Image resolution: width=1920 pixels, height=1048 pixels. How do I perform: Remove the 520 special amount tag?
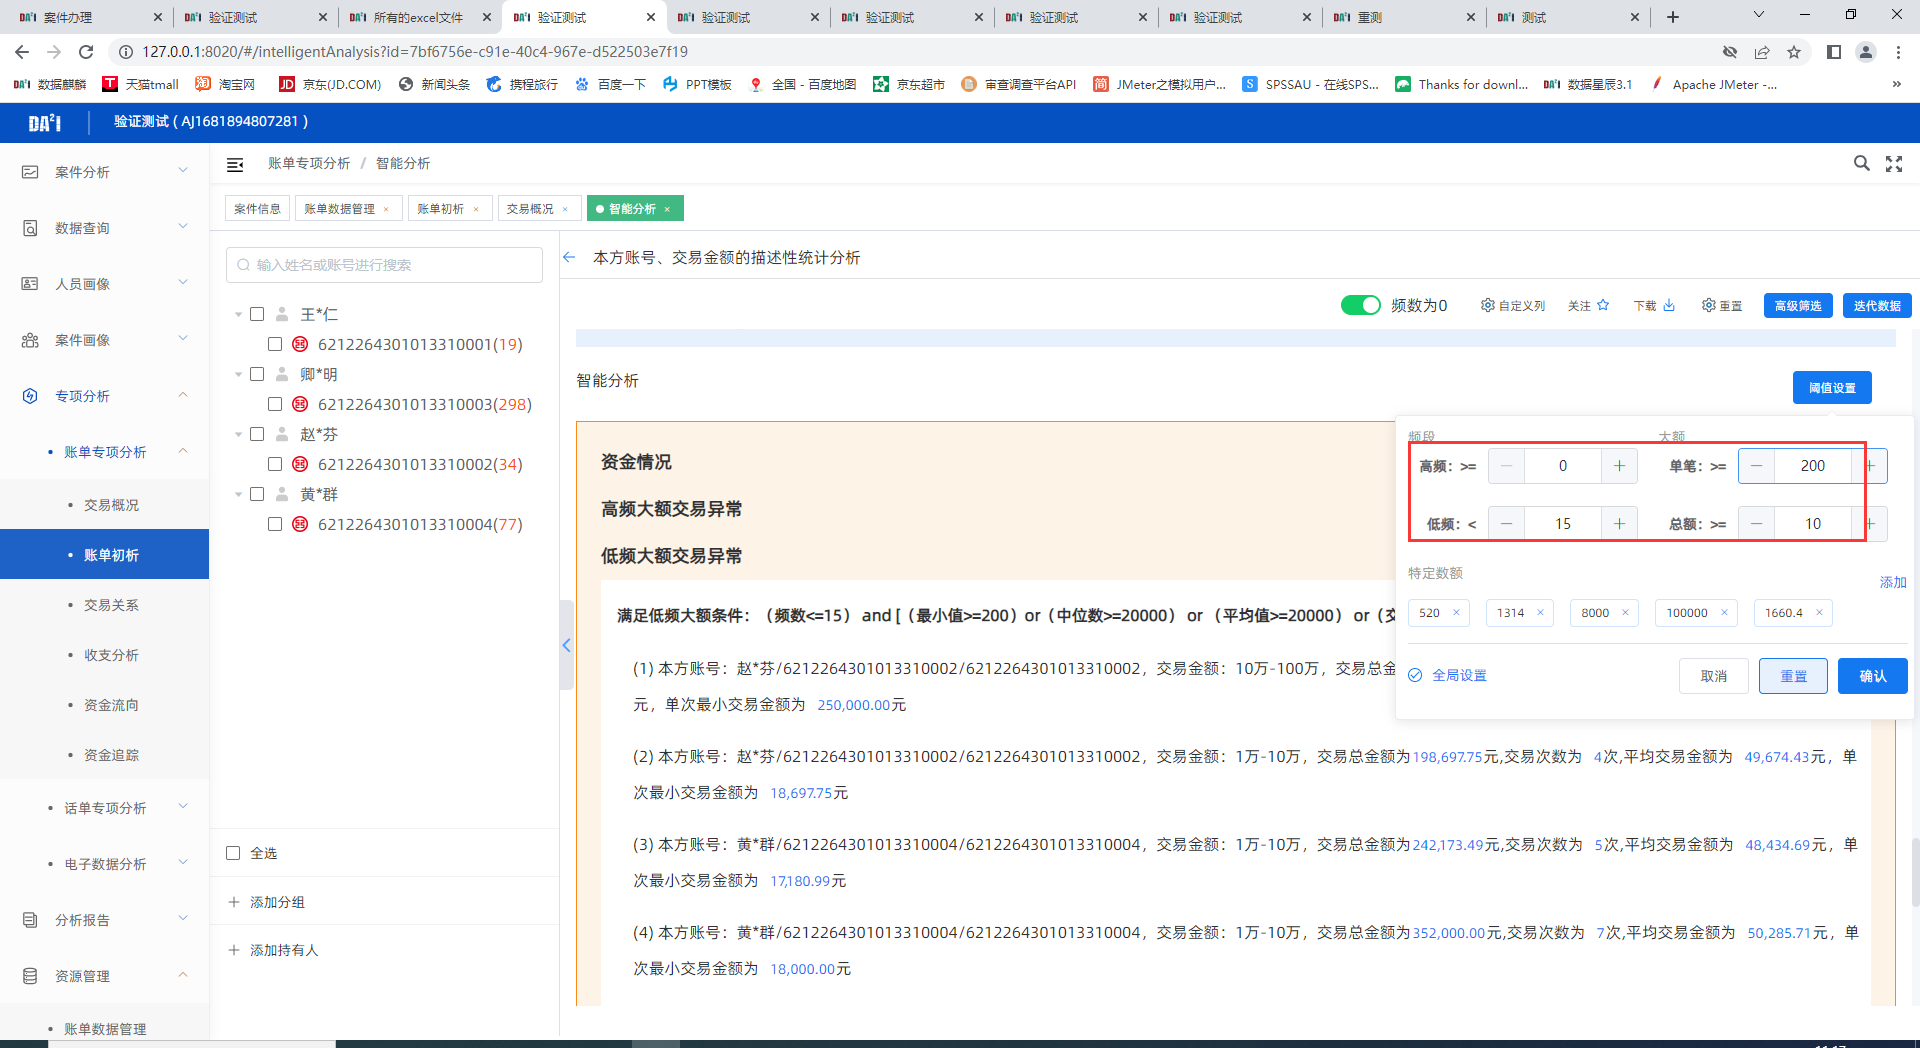(x=1456, y=613)
